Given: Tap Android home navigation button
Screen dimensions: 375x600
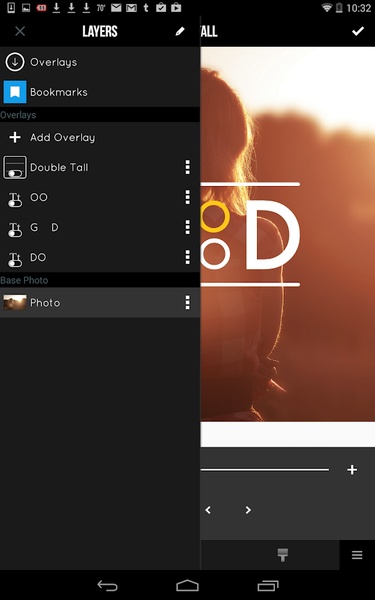Looking at the screenshot, I should 188,585.
